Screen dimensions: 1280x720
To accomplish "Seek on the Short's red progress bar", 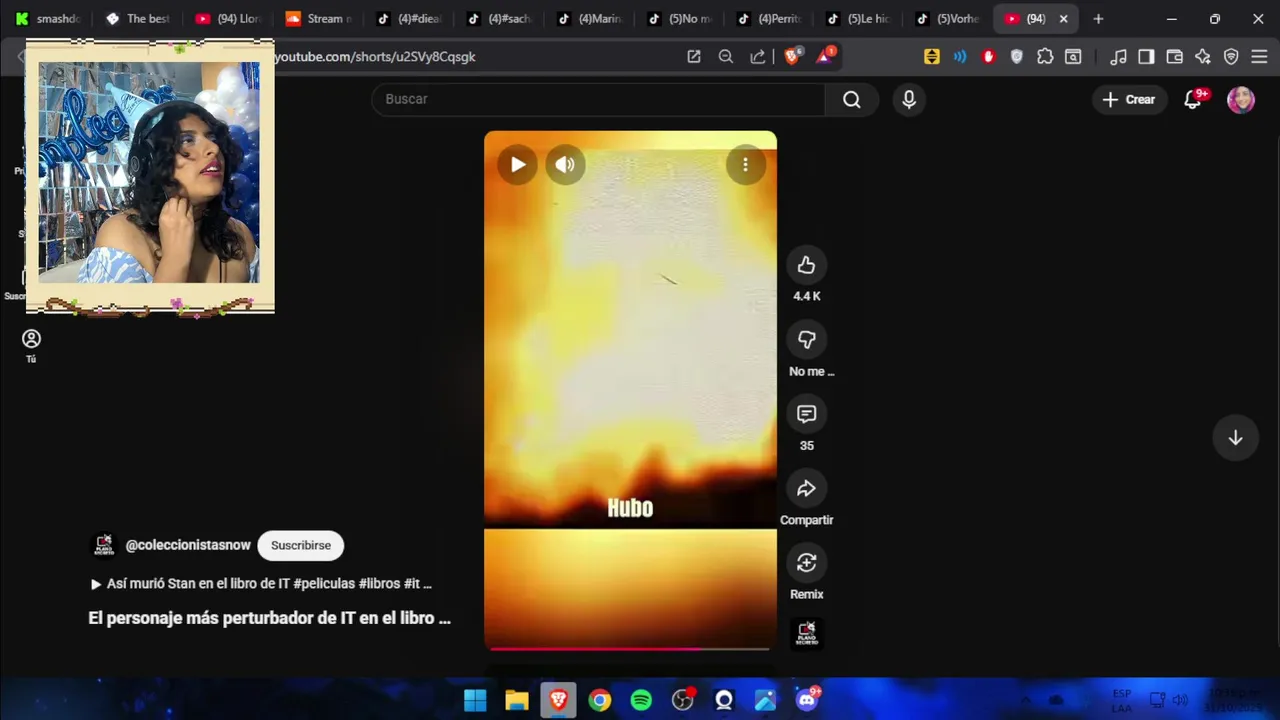I will [630, 648].
